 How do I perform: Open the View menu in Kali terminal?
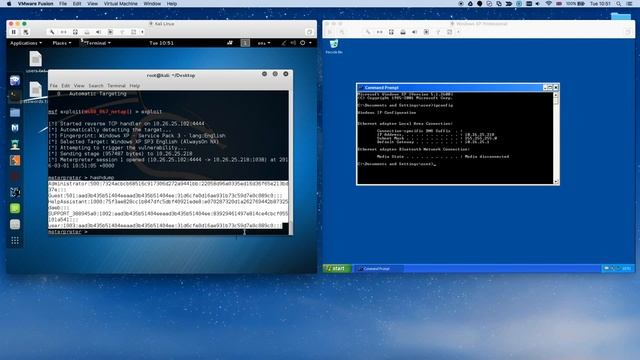pos(79,86)
